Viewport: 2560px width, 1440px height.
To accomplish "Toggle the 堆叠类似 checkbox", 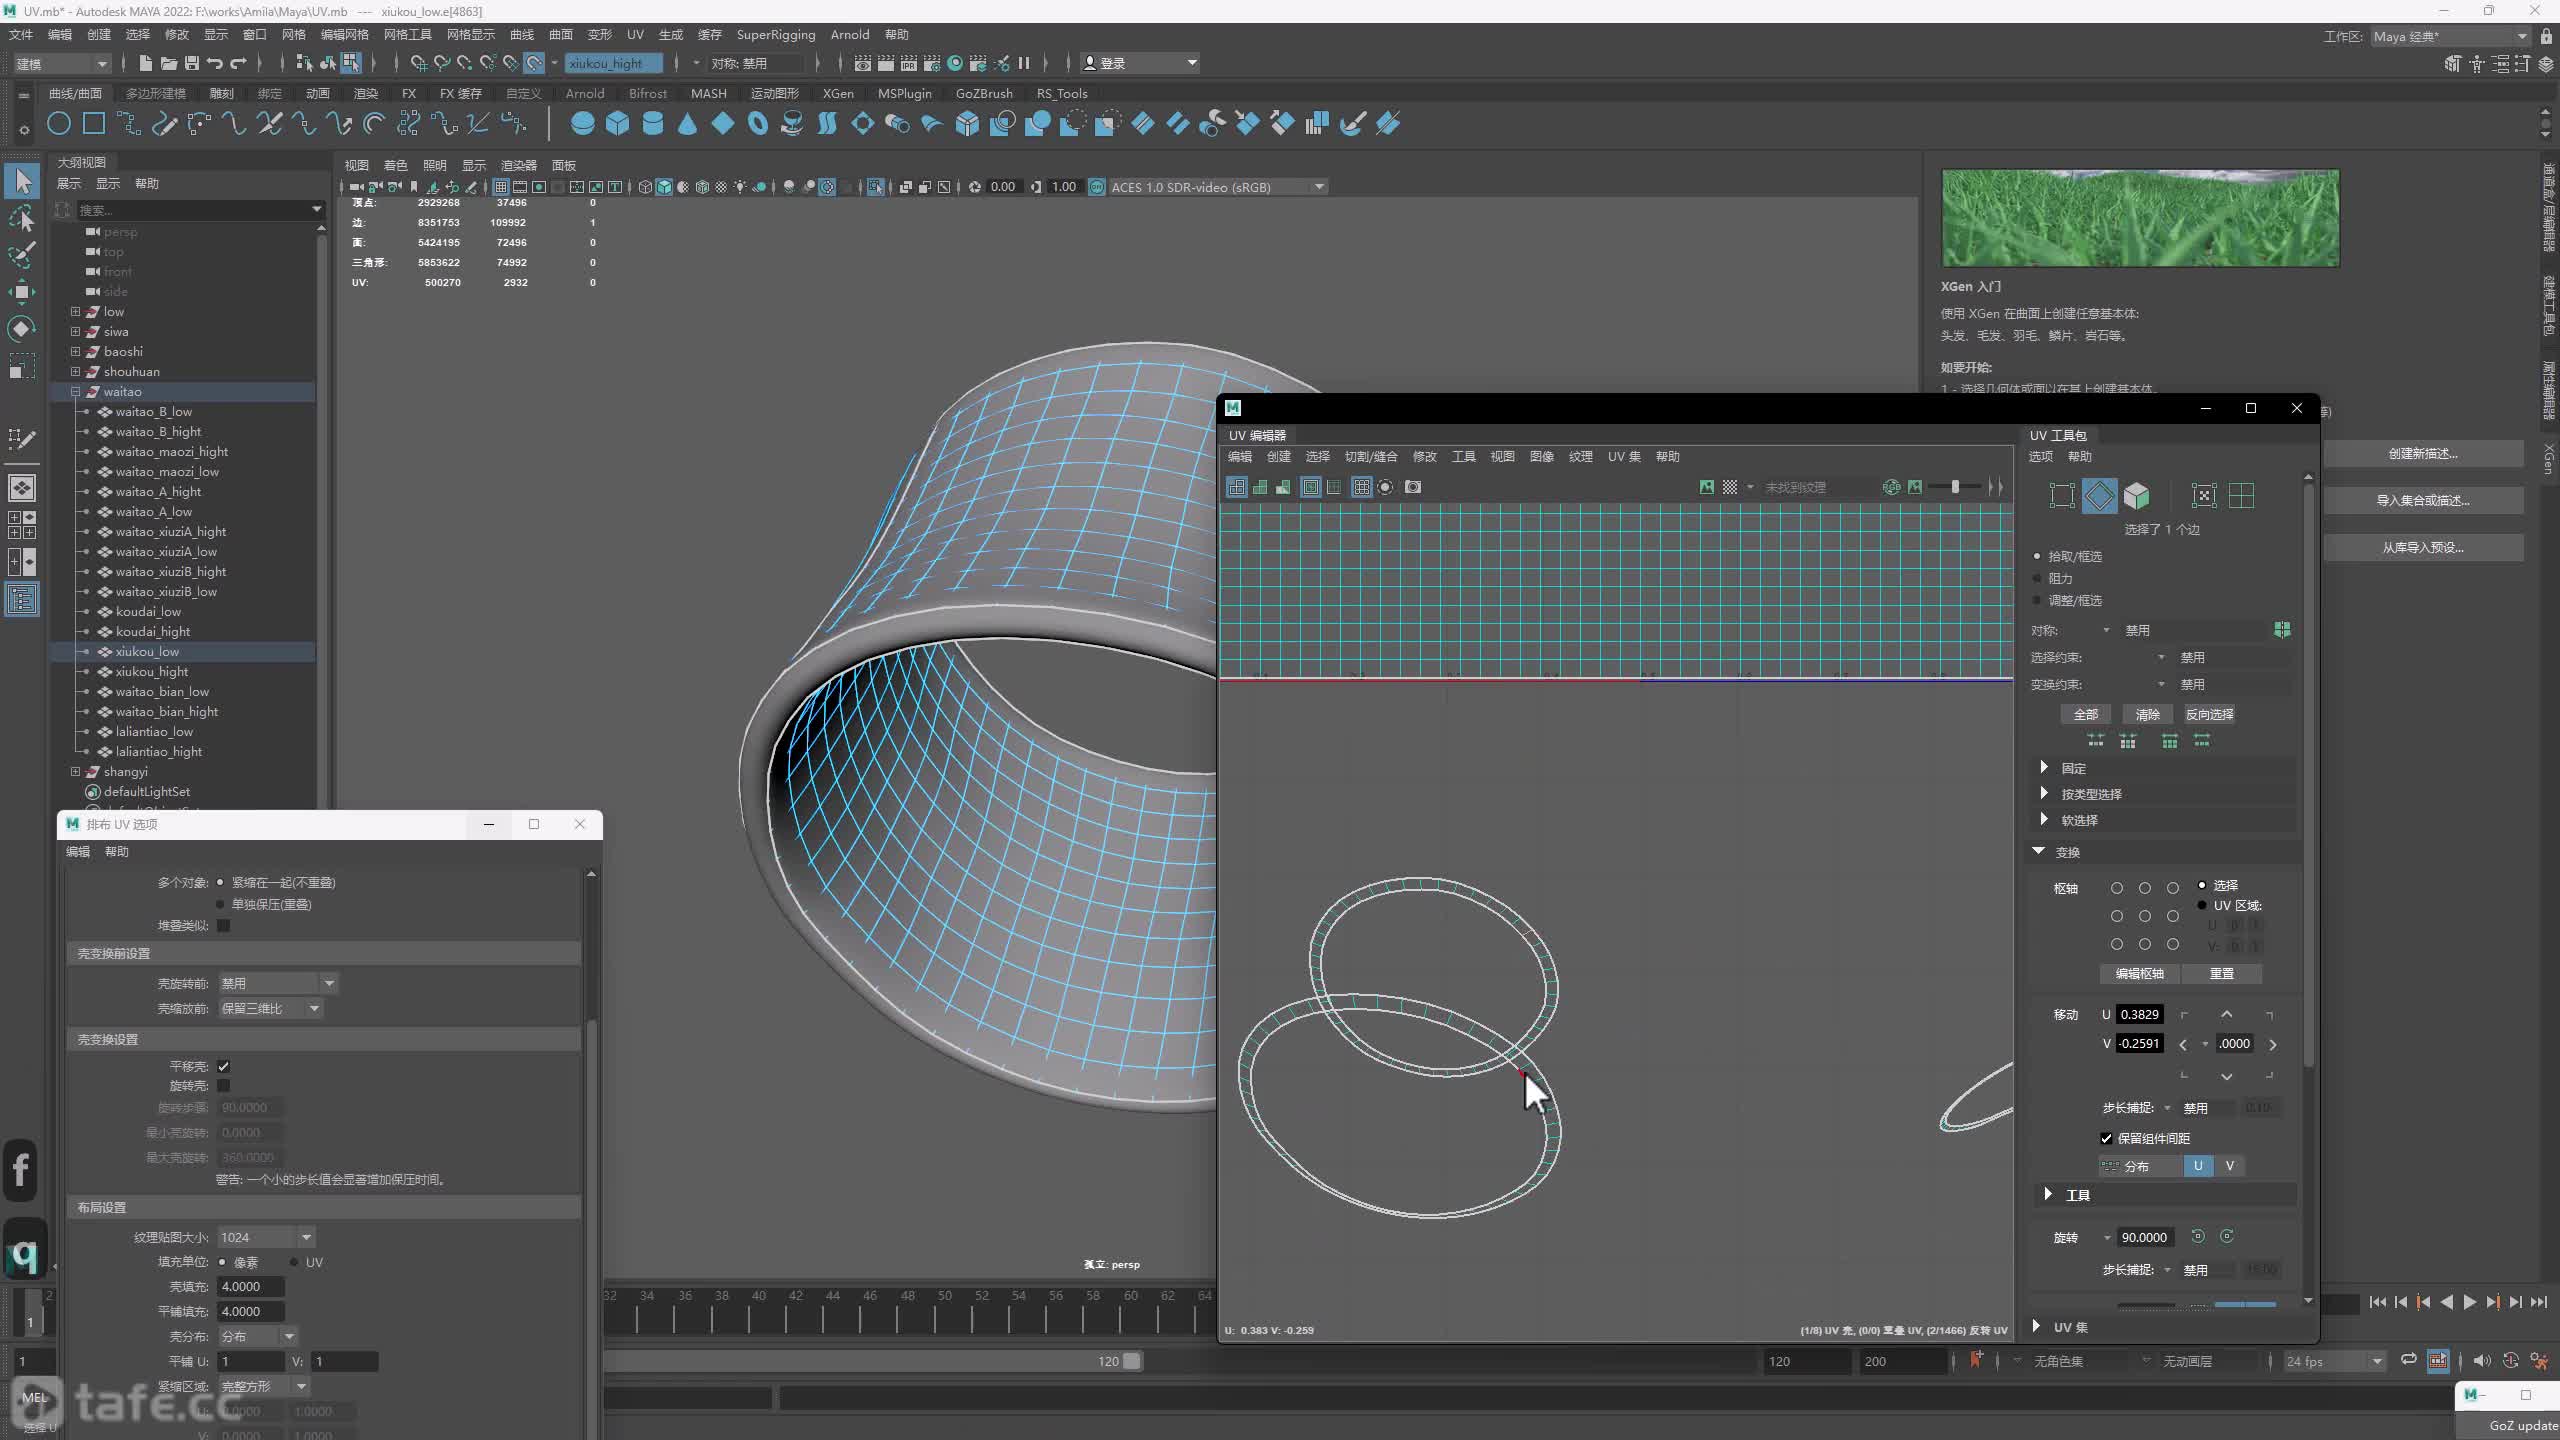I will click(223, 926).
